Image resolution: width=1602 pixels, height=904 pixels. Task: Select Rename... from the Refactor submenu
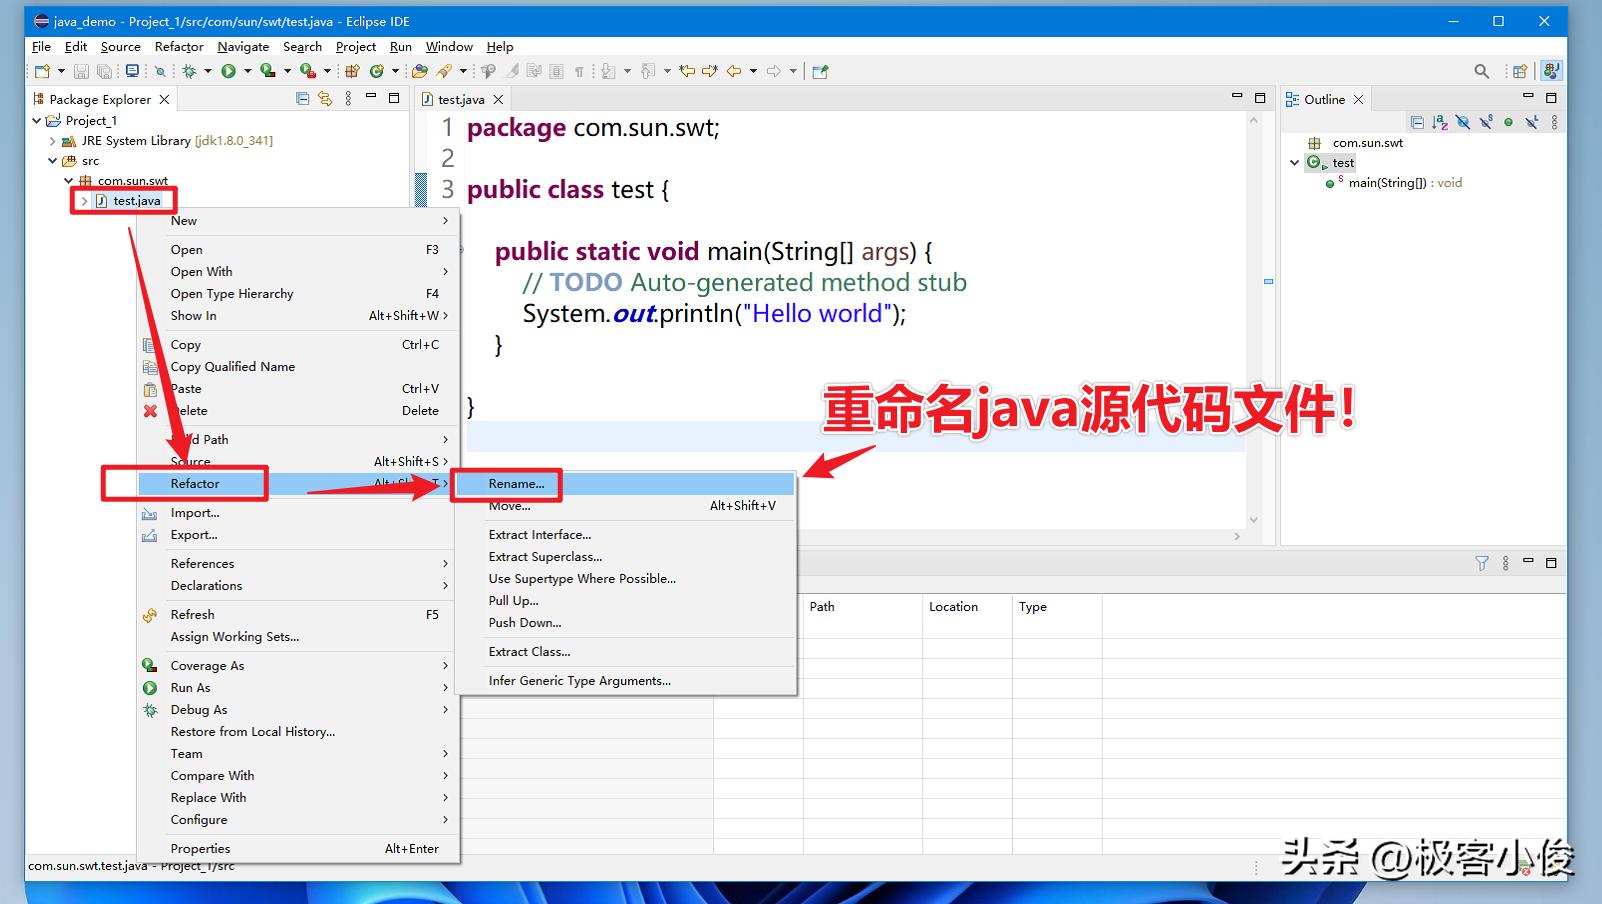click(516, 484)
